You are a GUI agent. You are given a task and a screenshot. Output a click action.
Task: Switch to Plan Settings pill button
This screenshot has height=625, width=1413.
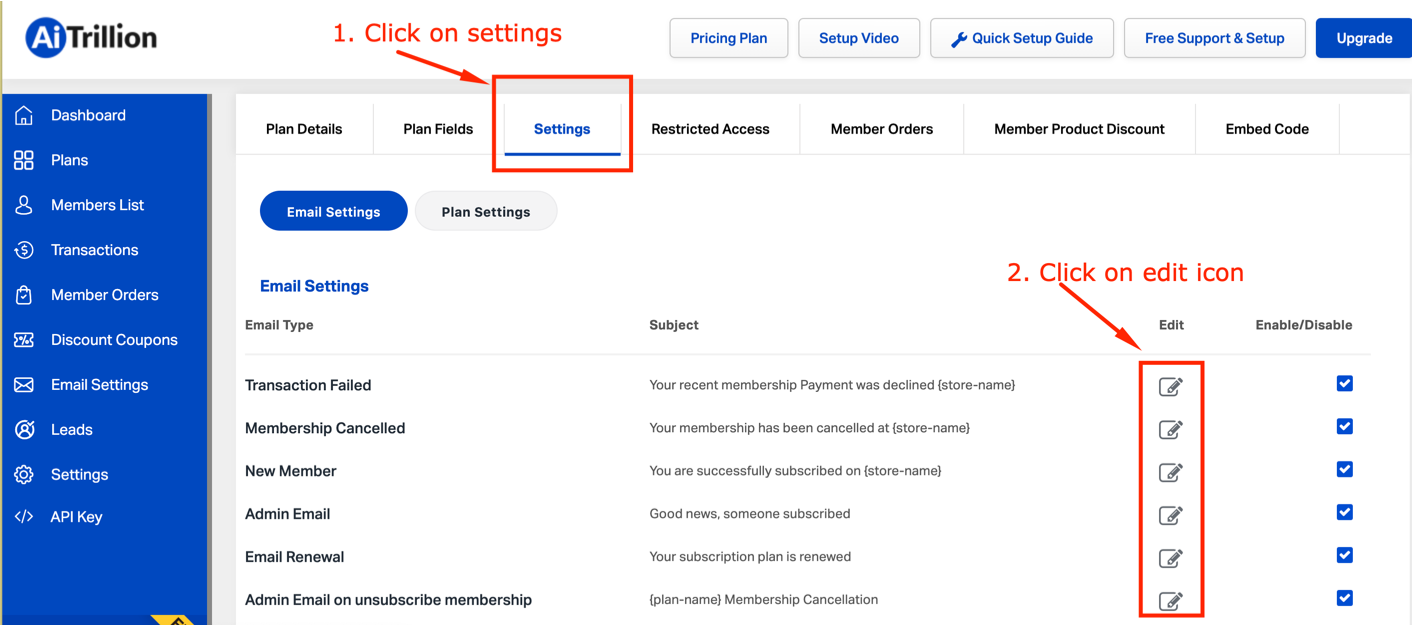click(x=486, y=211)
